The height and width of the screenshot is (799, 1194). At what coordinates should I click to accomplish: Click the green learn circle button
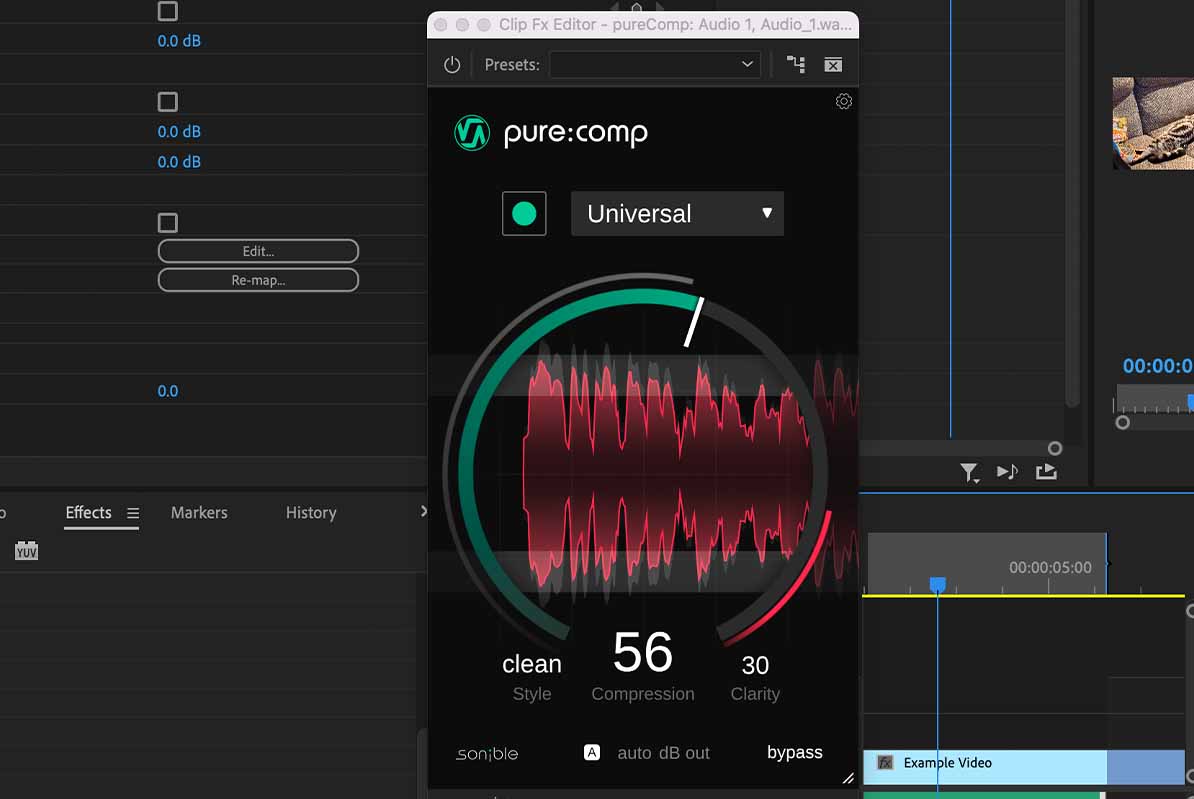tap(524, 214)
